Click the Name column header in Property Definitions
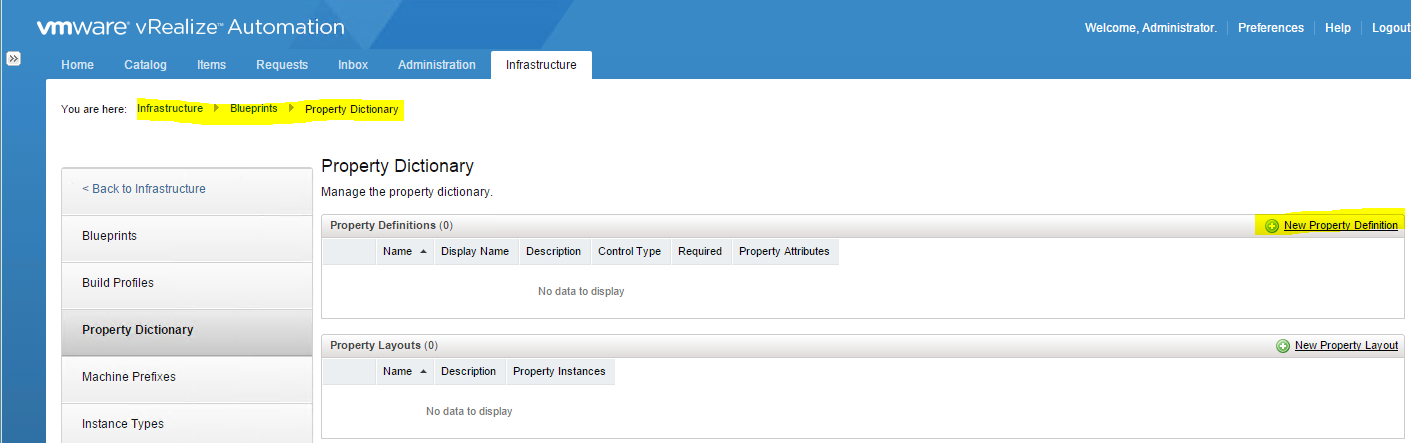The width and height of the screenshot is (1411, 443). pyautogui.click(x=405, y=251)
